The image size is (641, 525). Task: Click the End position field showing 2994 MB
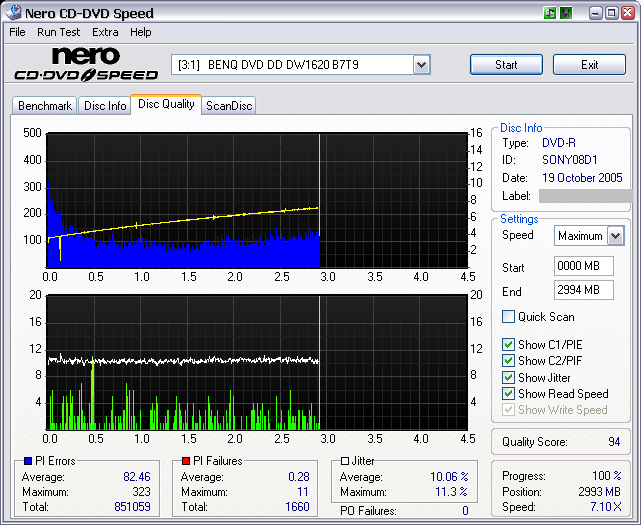[583, 291]
